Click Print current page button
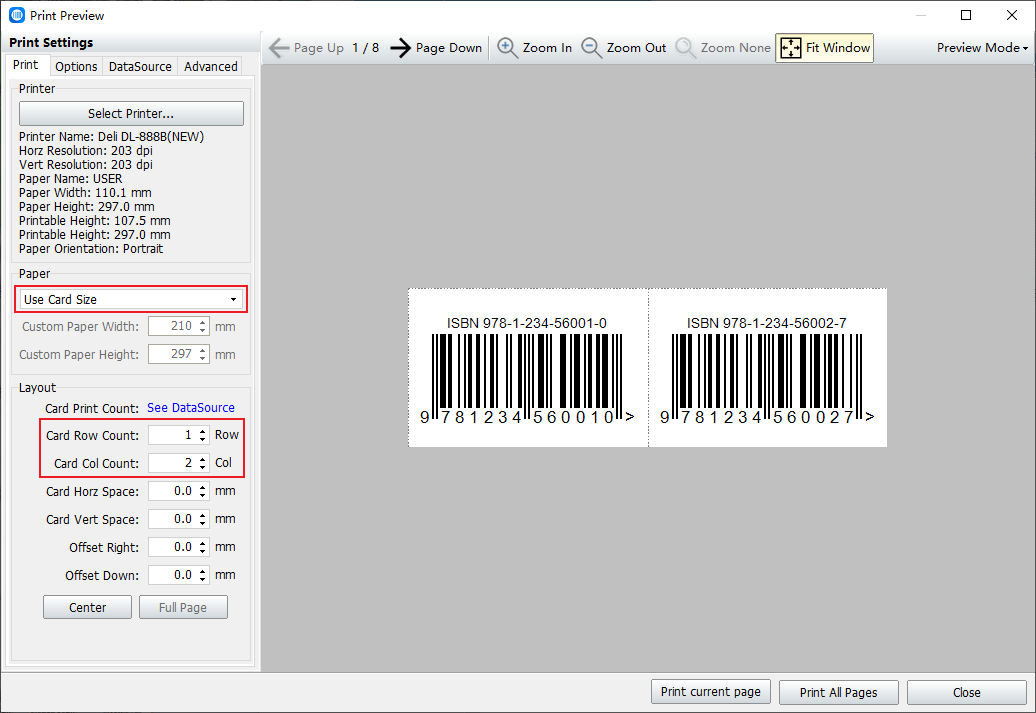 tap(710, 692)
